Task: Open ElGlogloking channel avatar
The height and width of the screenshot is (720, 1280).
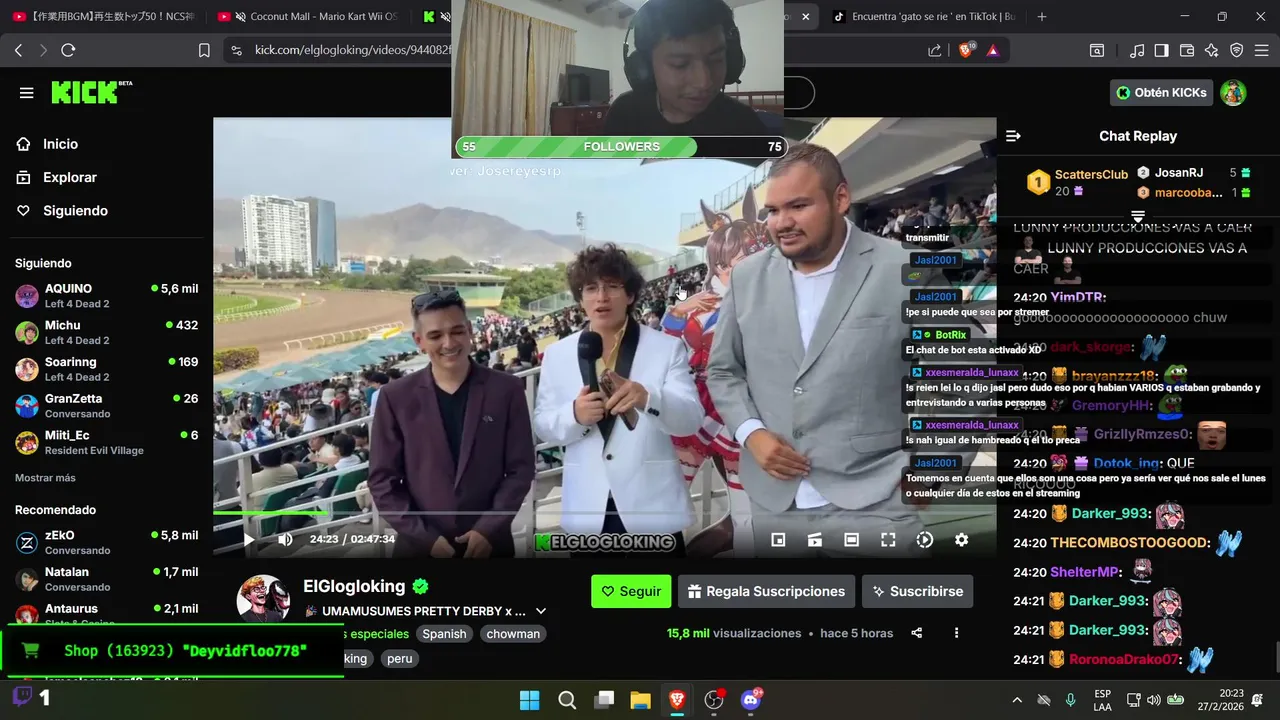Action: 264,598
